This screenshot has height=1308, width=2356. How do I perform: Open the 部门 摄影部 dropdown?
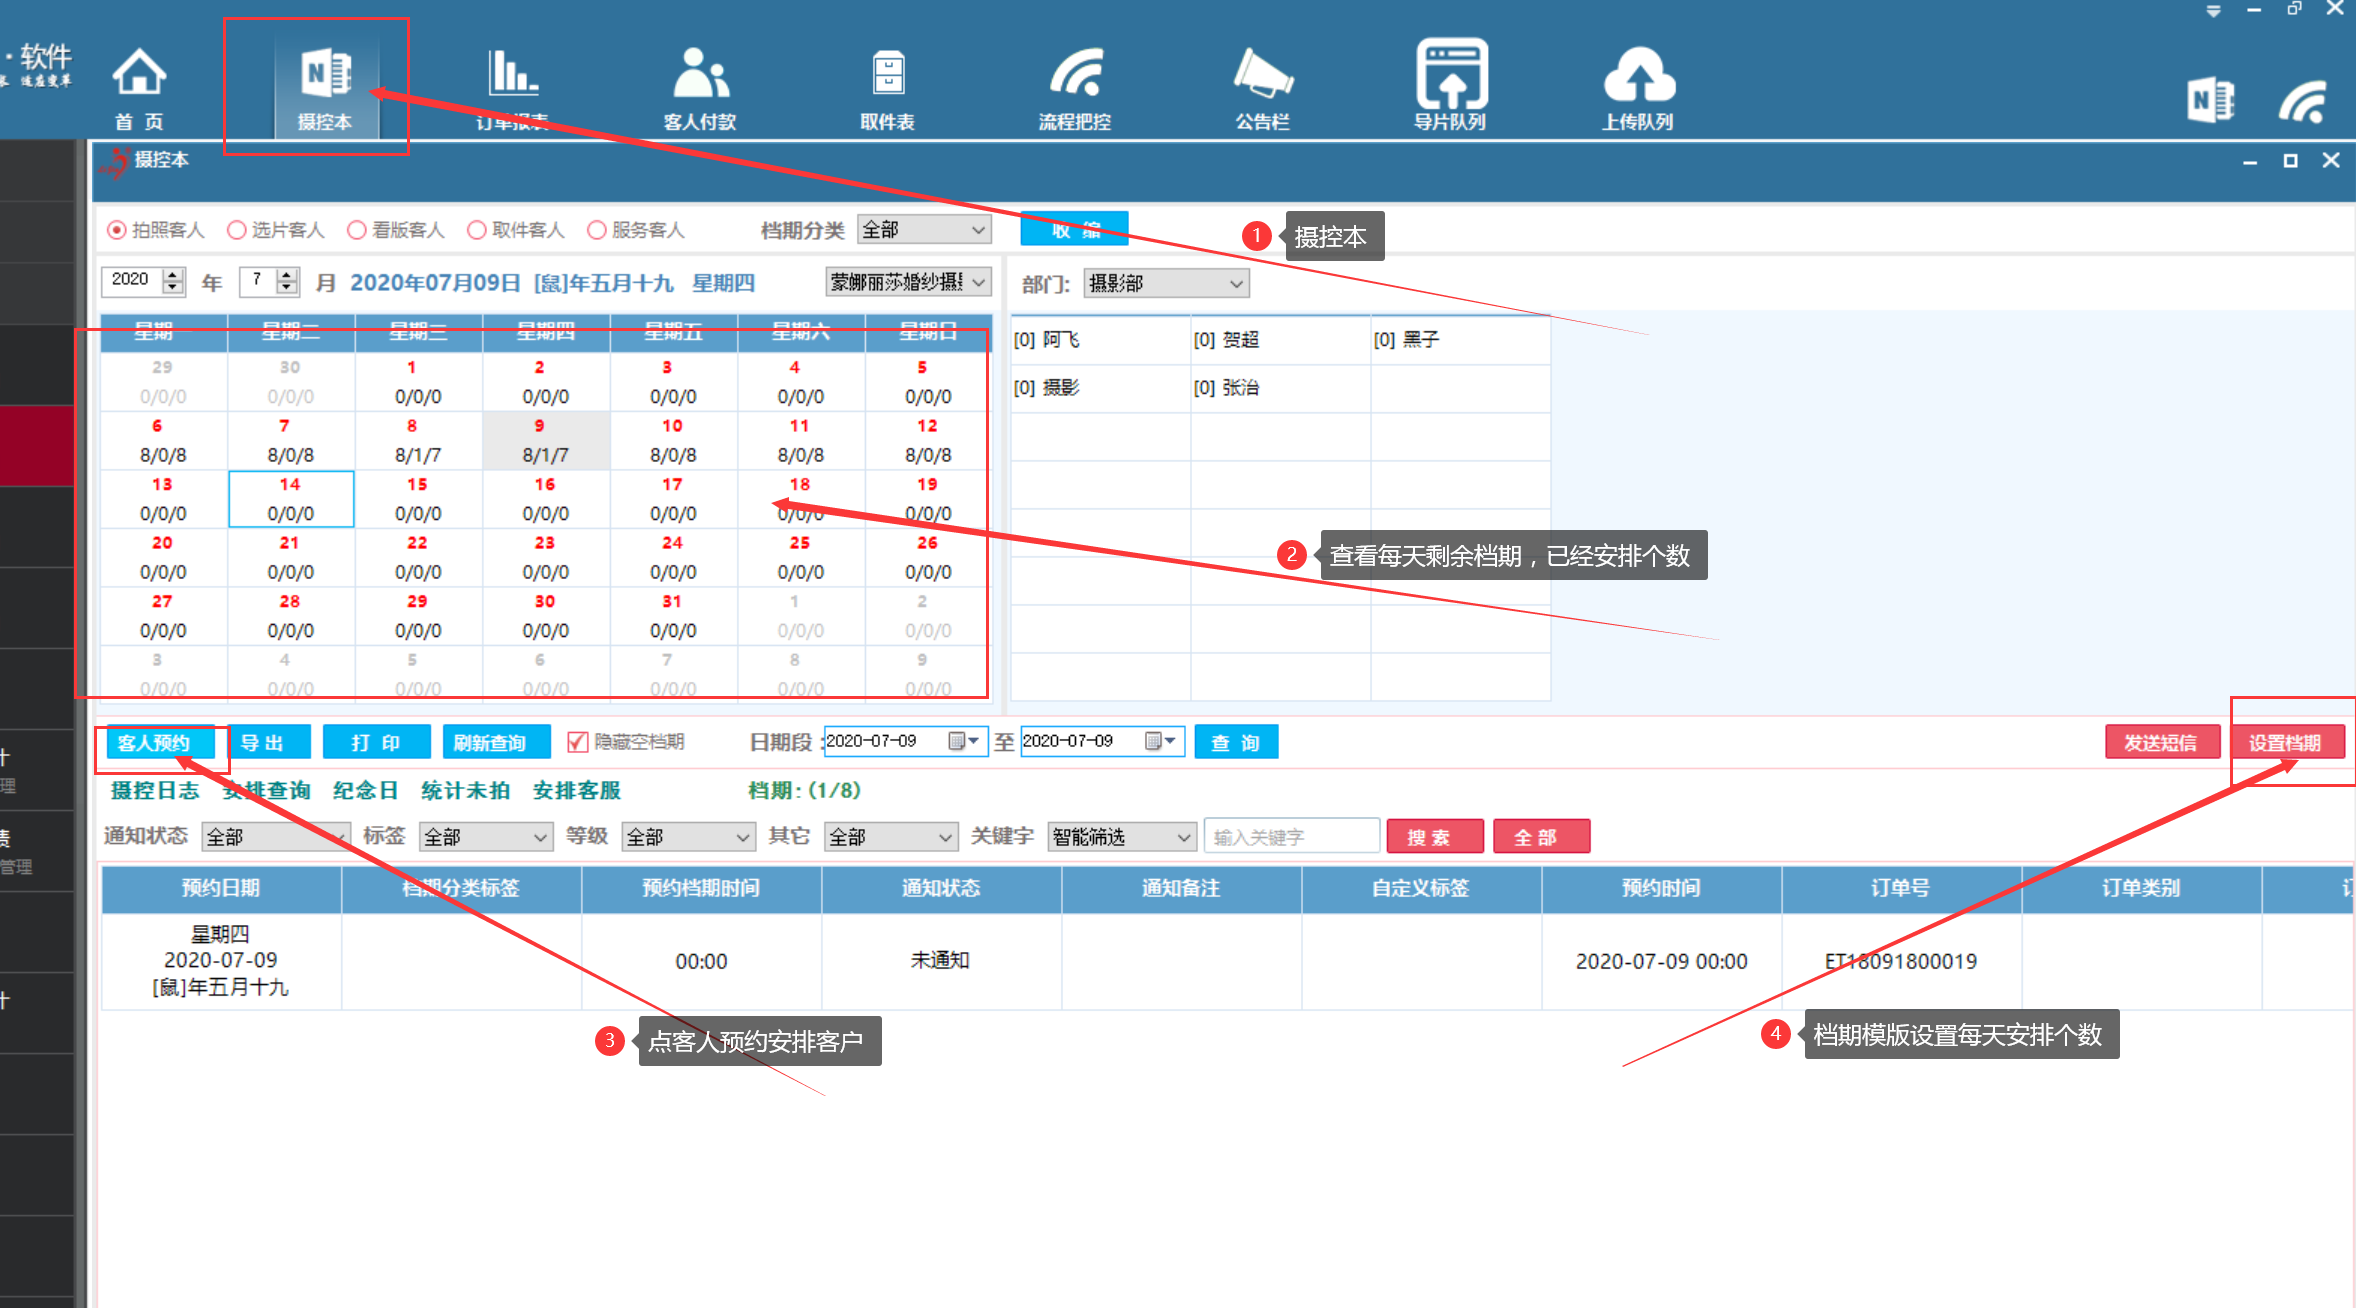tap(1166, 284)
